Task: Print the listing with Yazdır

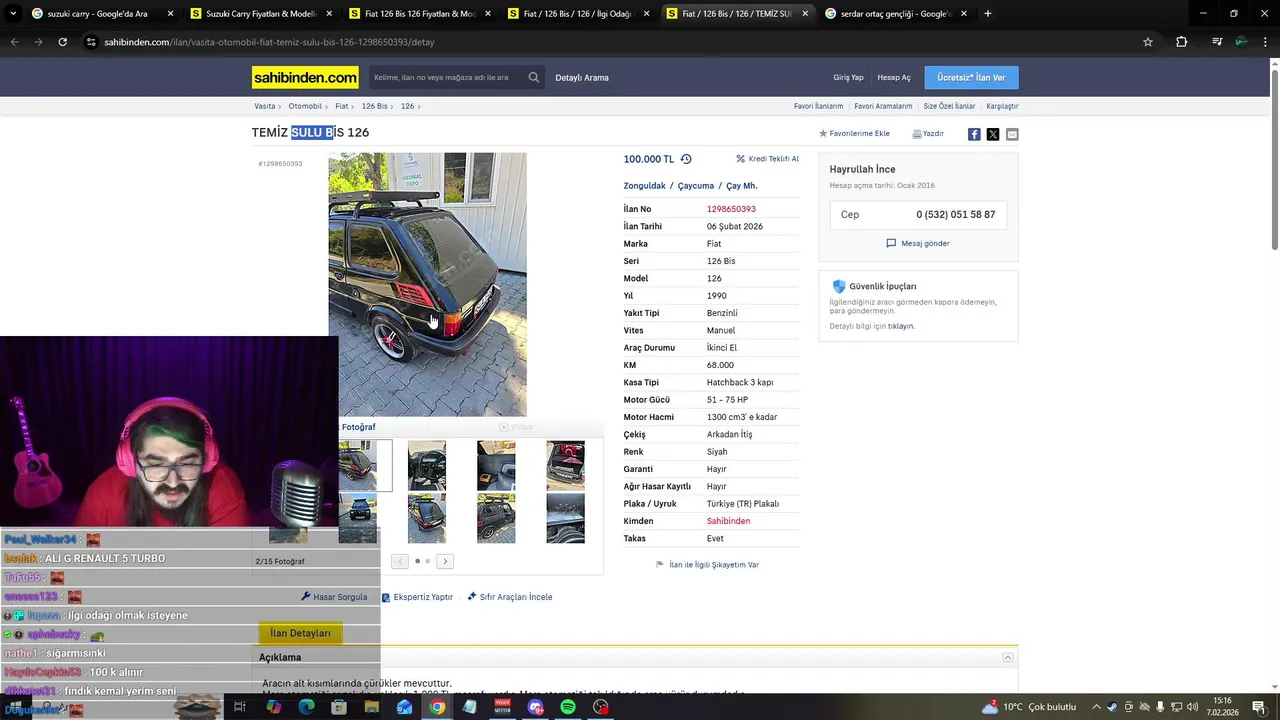Action: point(928,133)
